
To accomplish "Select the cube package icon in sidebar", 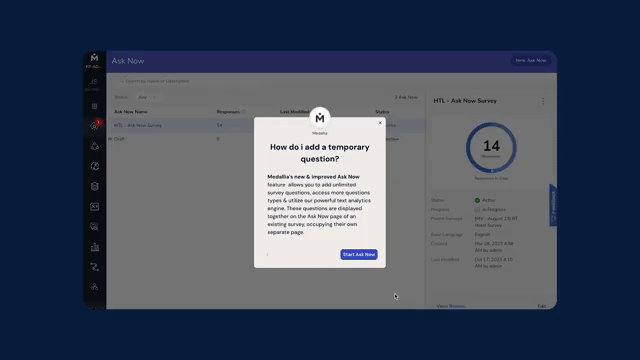I will click(x=94, y=187).
